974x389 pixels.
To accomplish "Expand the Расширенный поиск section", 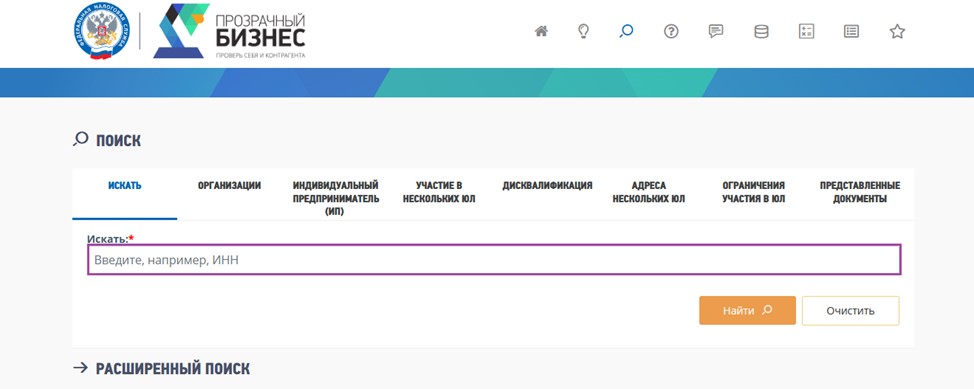I will [162, 368].
